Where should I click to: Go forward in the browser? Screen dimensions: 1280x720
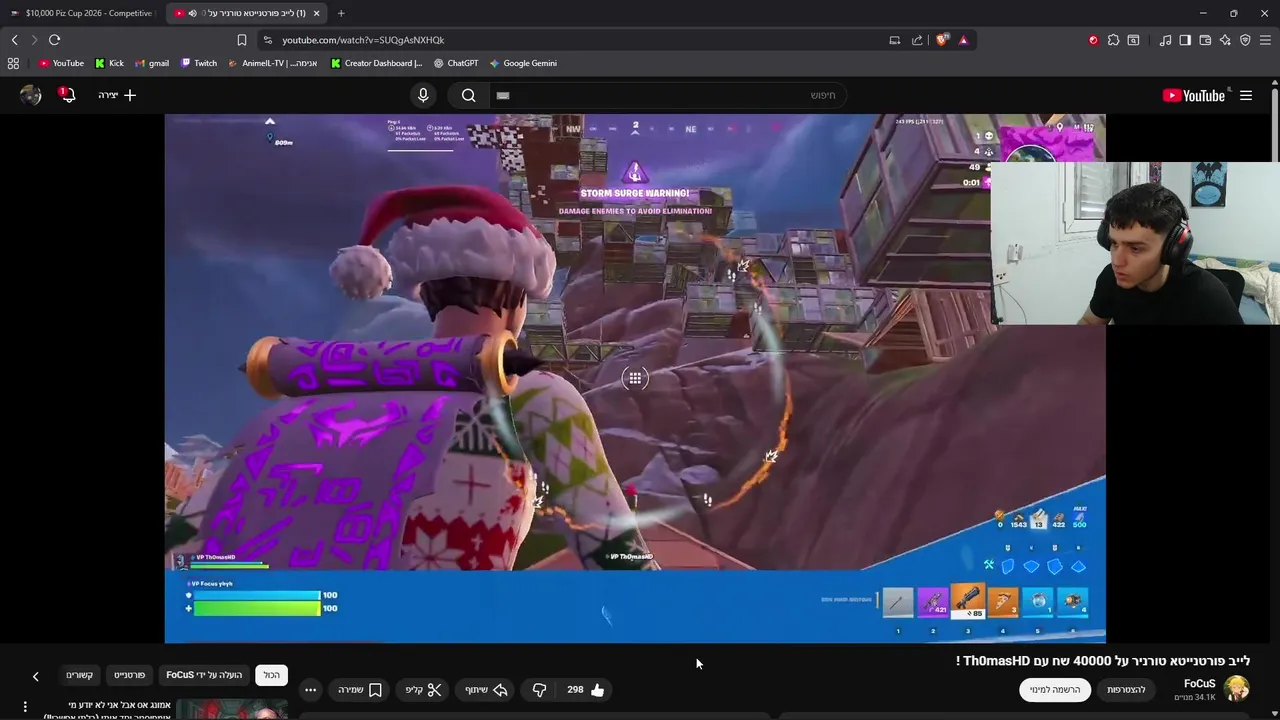tap(34, 40)
